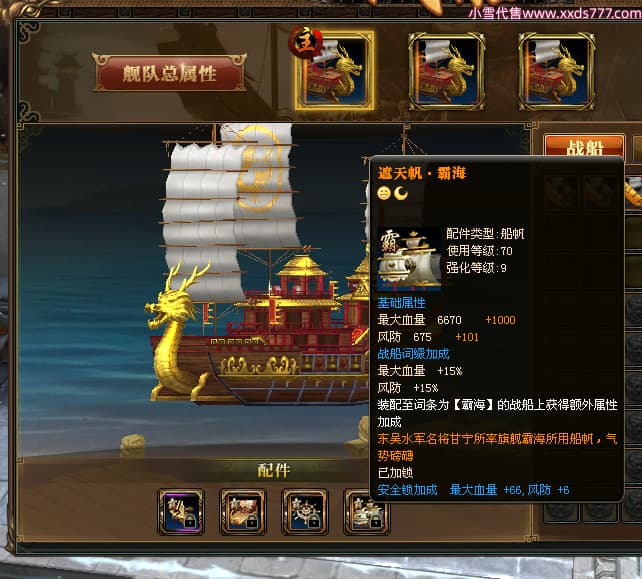Click the large white sail on ship preview

coord(229,205)
